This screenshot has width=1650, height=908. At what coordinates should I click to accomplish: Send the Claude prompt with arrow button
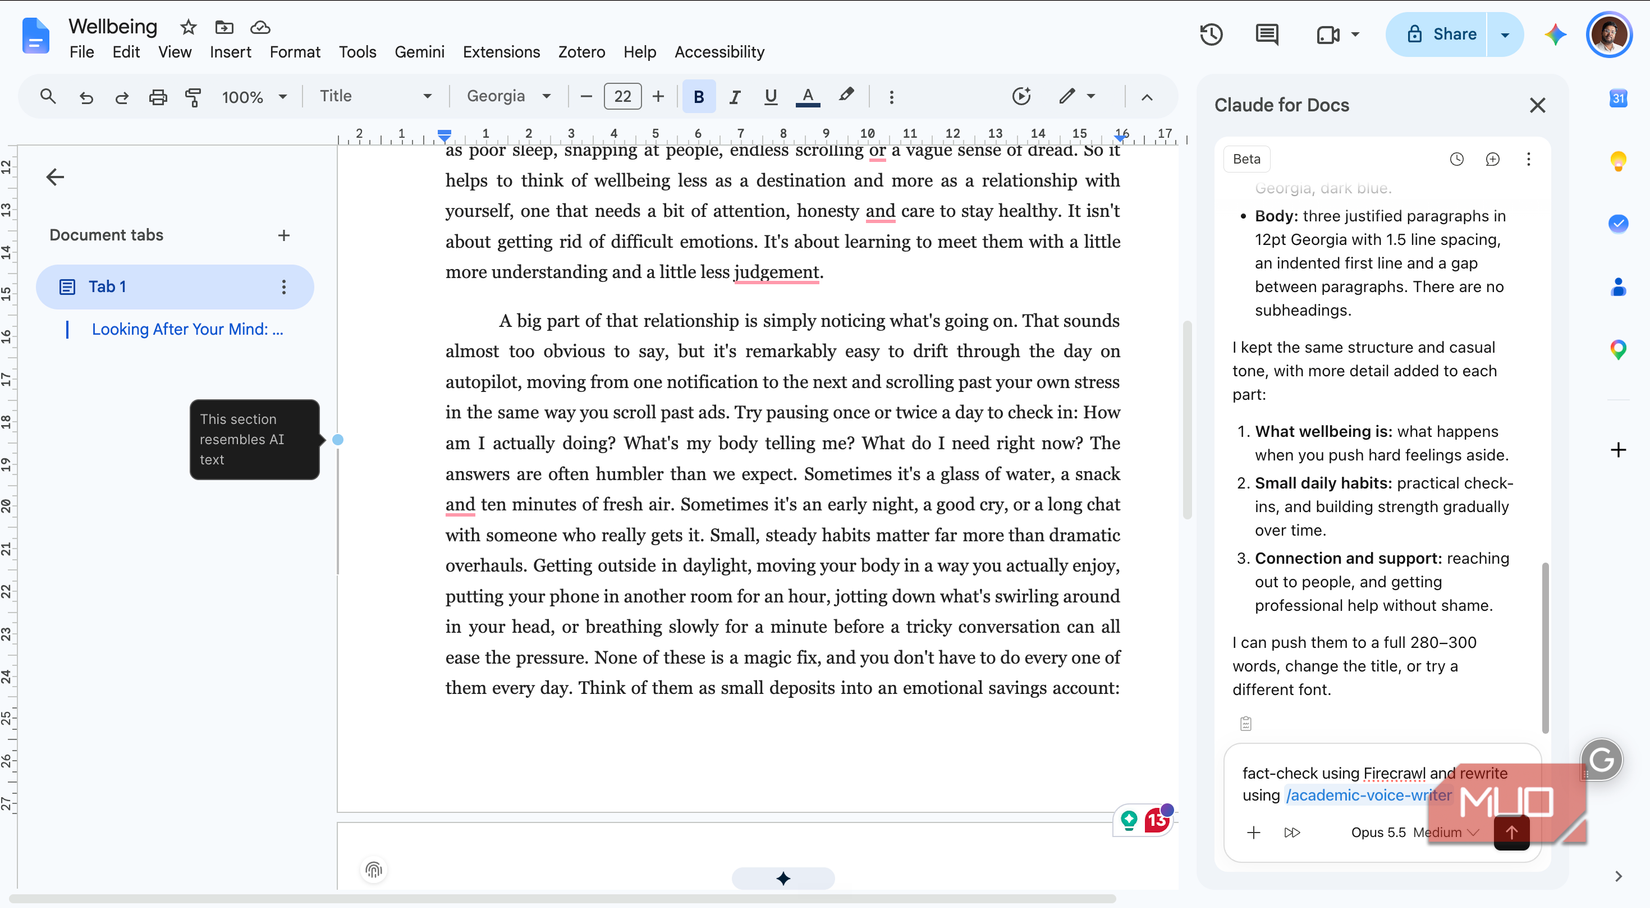coord(1511,832)
